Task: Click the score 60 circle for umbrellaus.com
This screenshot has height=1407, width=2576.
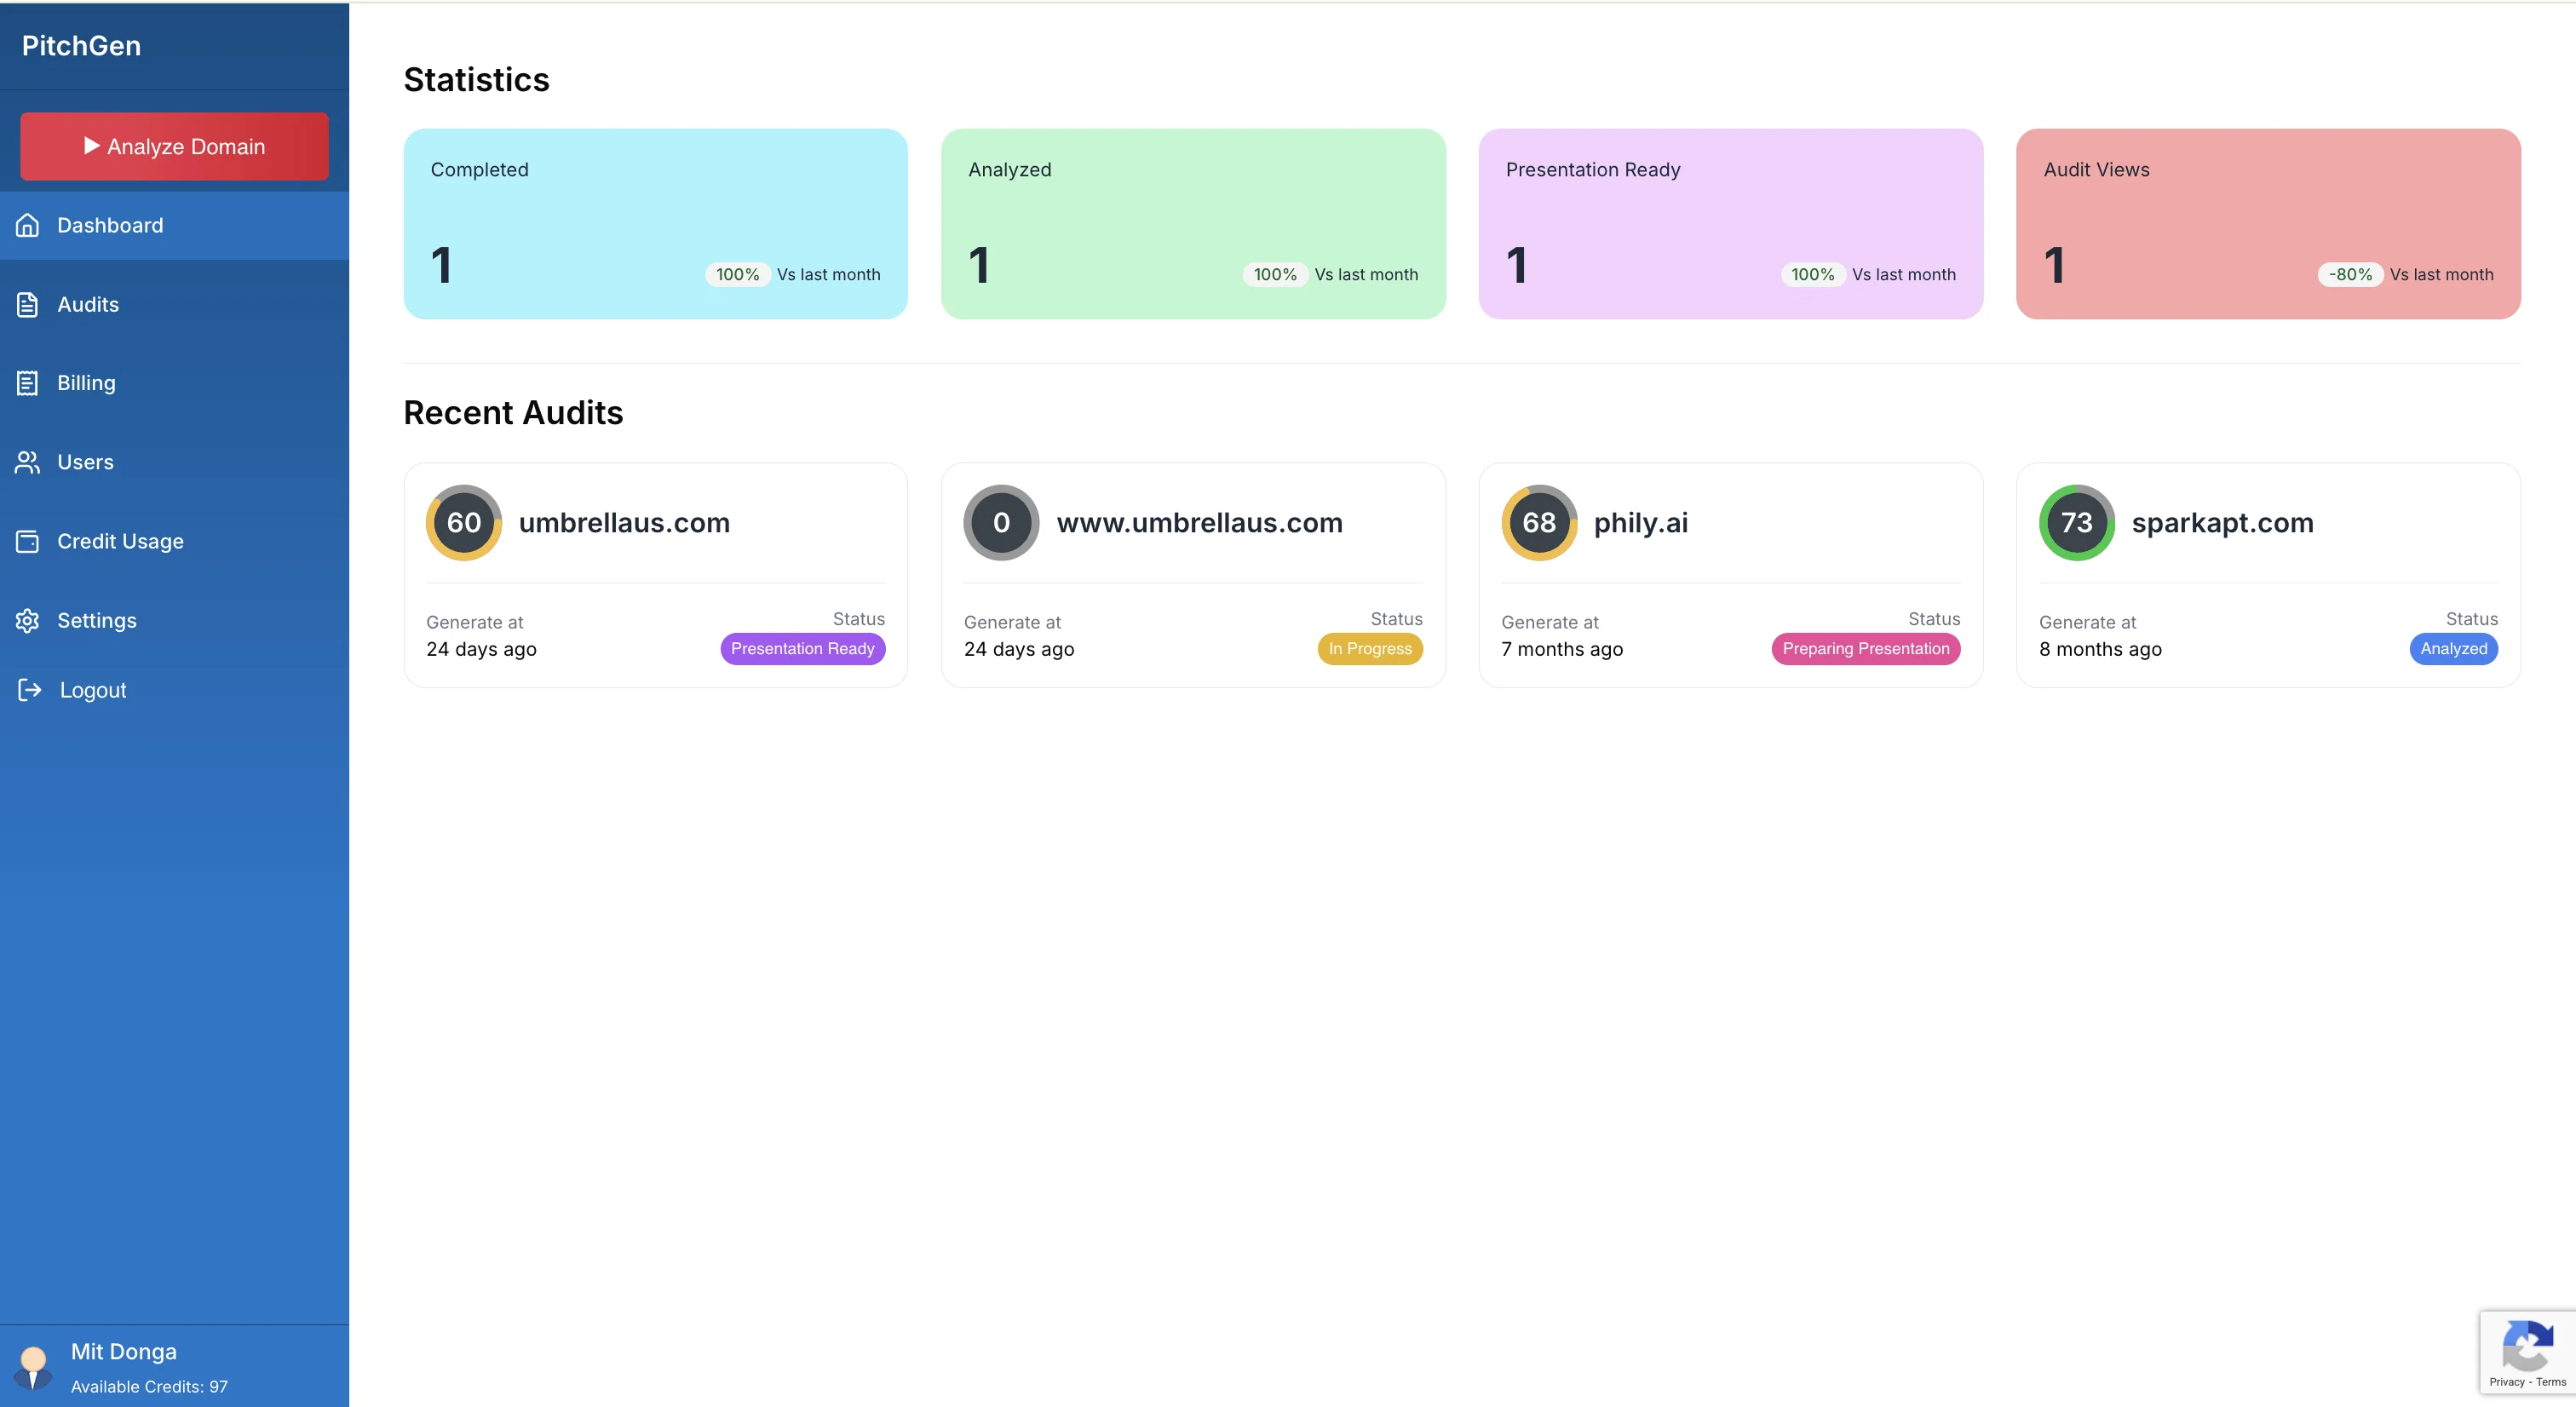Action: (x=463, y=522)
